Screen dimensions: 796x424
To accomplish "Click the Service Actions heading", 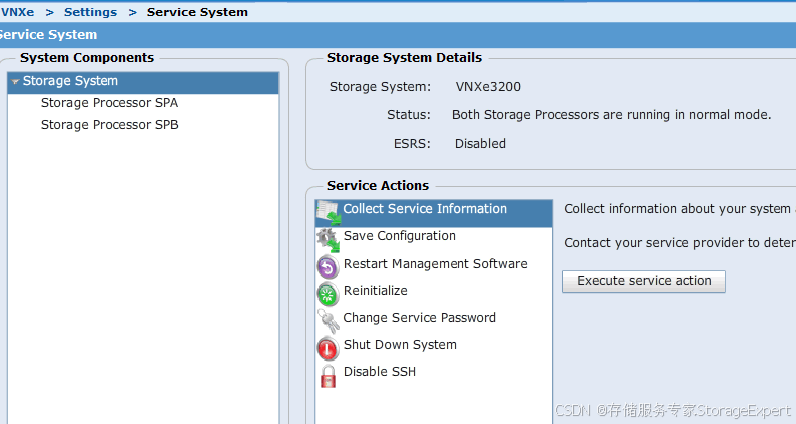I will coord(378,186).
